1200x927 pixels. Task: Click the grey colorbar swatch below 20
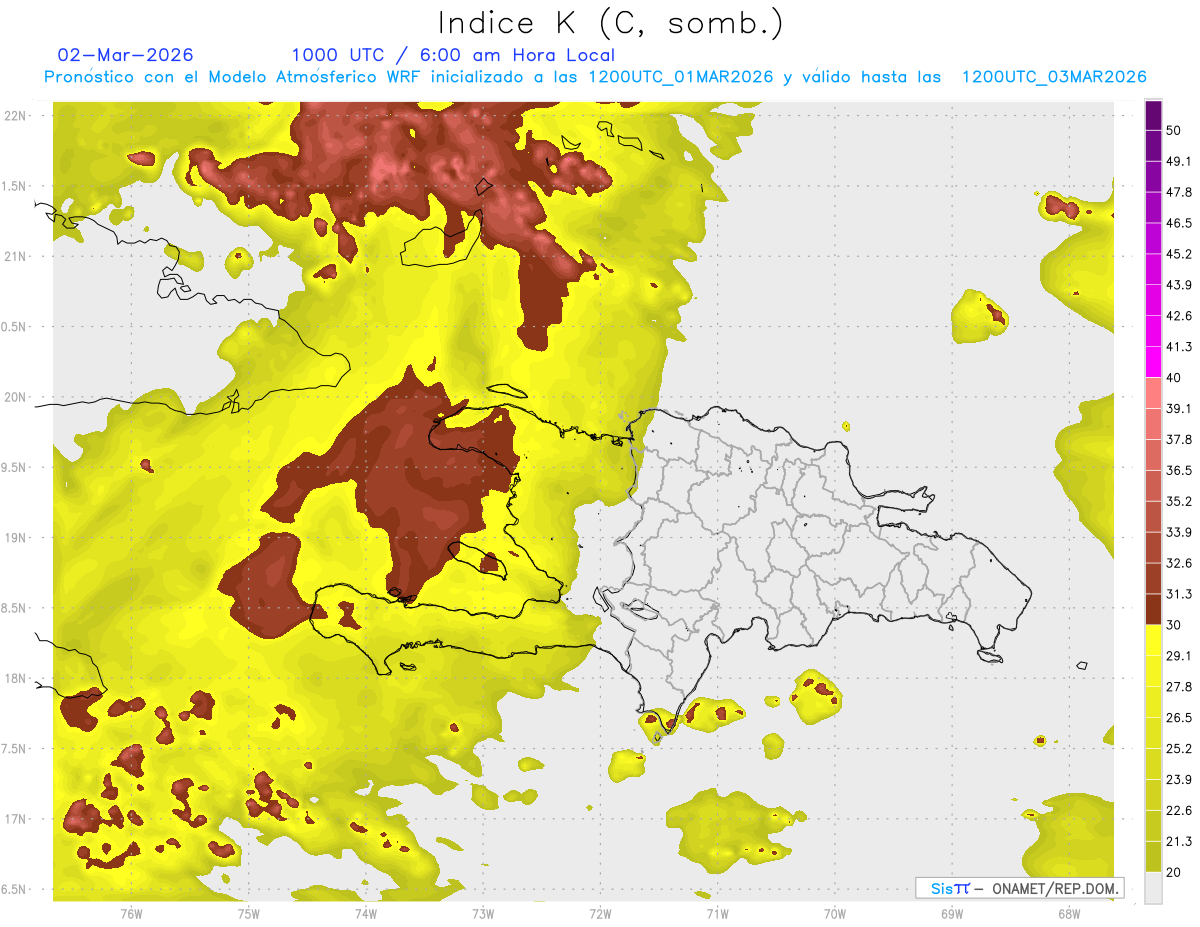pos(1153,888)
